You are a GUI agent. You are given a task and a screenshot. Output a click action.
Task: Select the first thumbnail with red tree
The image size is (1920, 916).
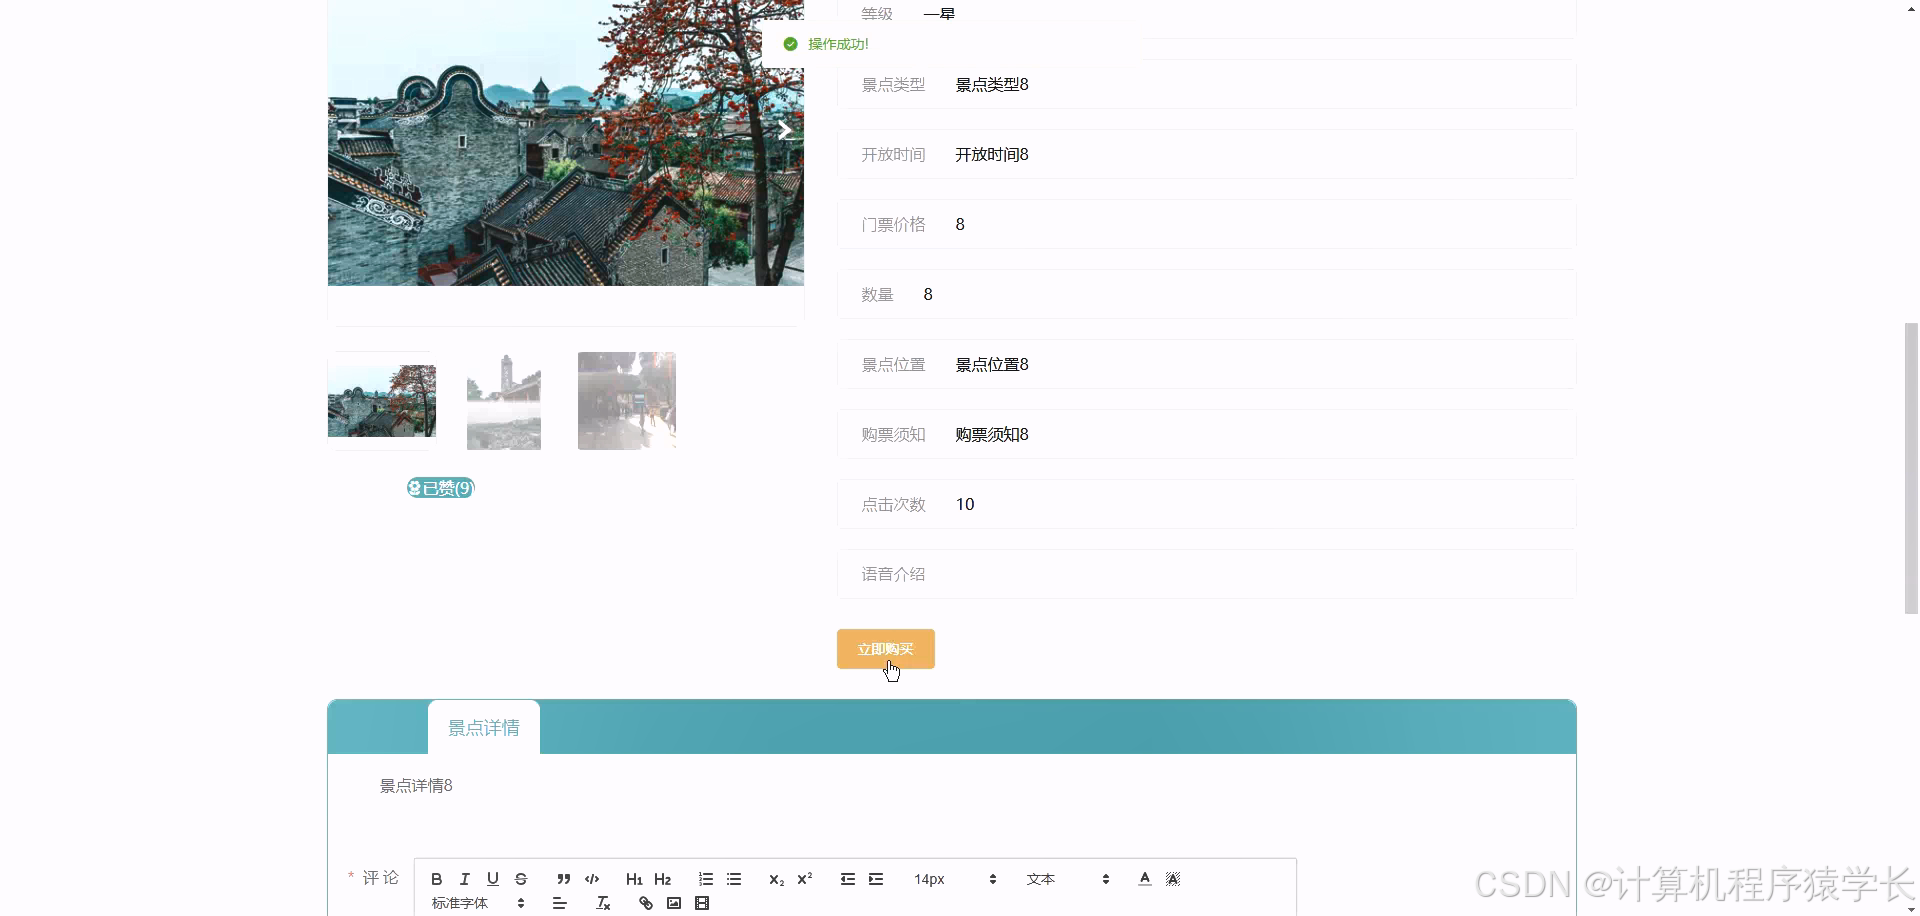[x=382, y=401]
